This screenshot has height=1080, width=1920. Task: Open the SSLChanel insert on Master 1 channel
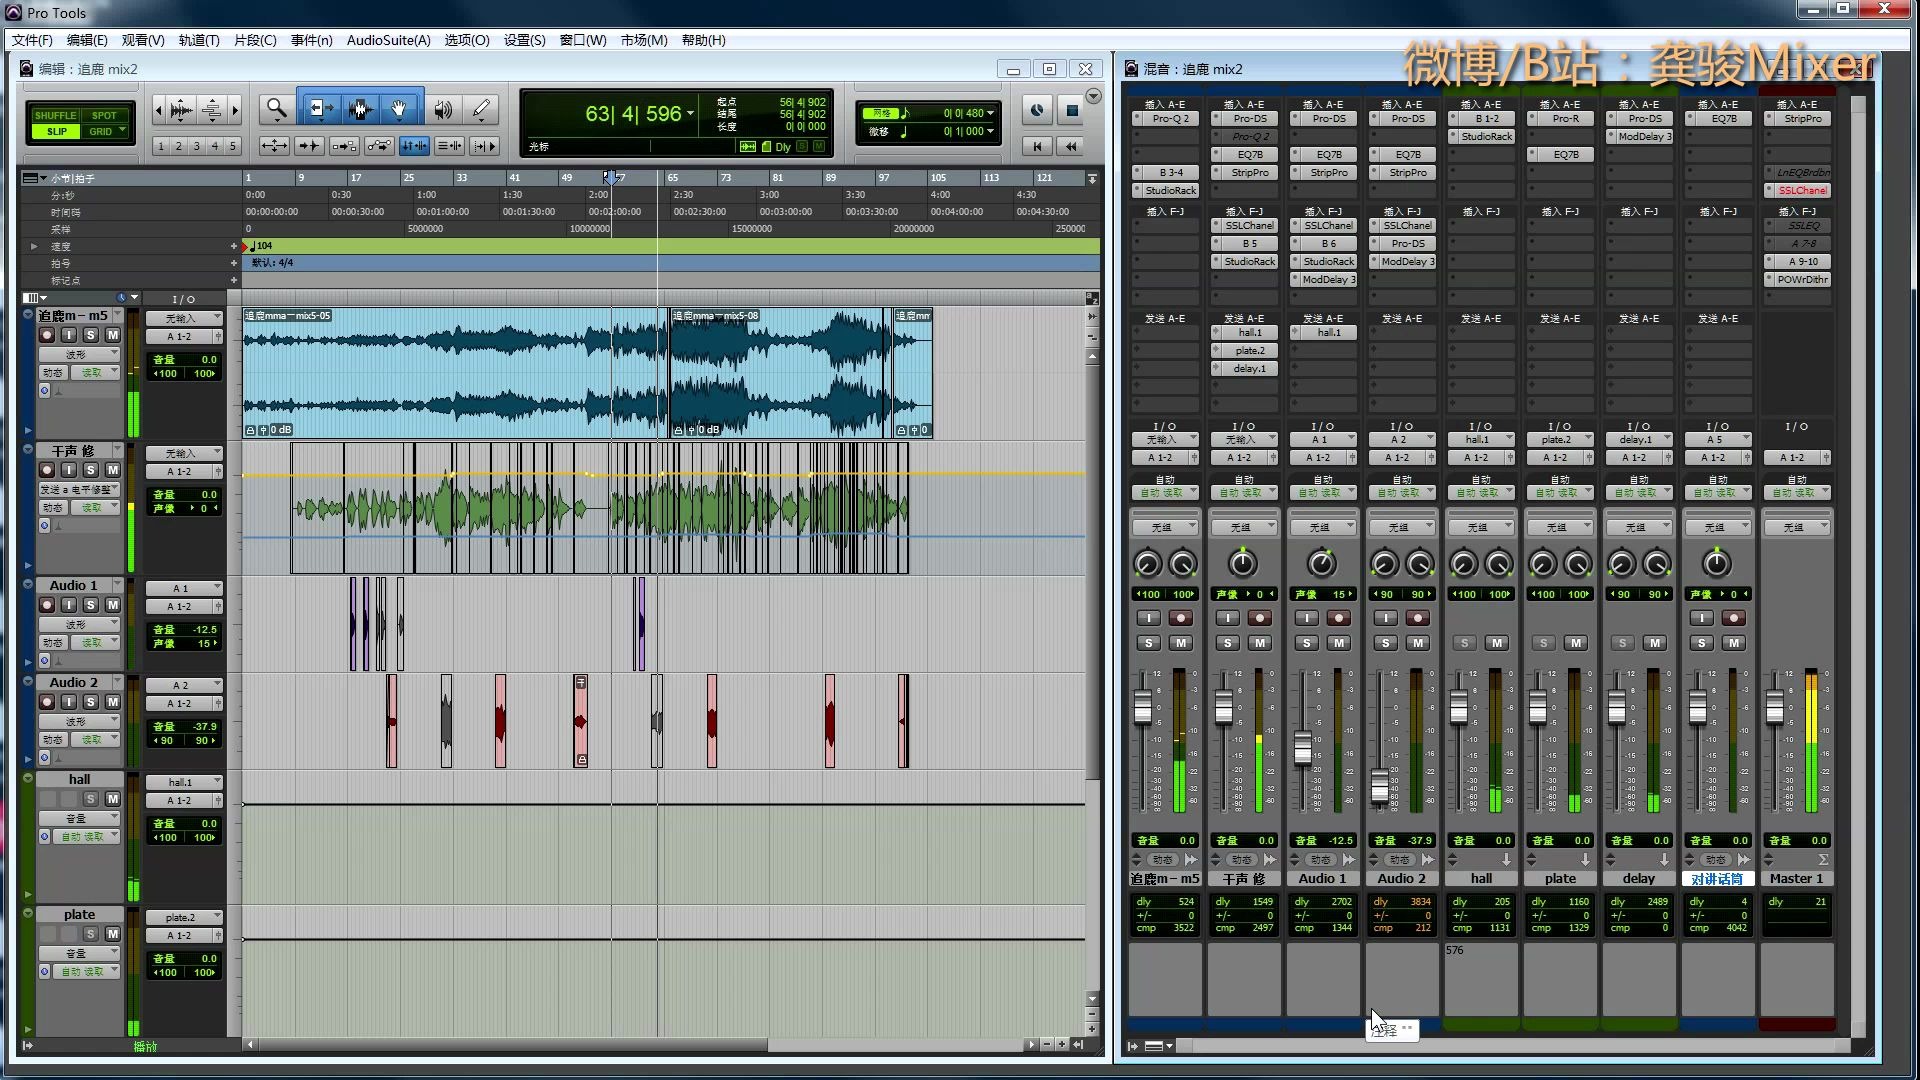click(1798, 190)
